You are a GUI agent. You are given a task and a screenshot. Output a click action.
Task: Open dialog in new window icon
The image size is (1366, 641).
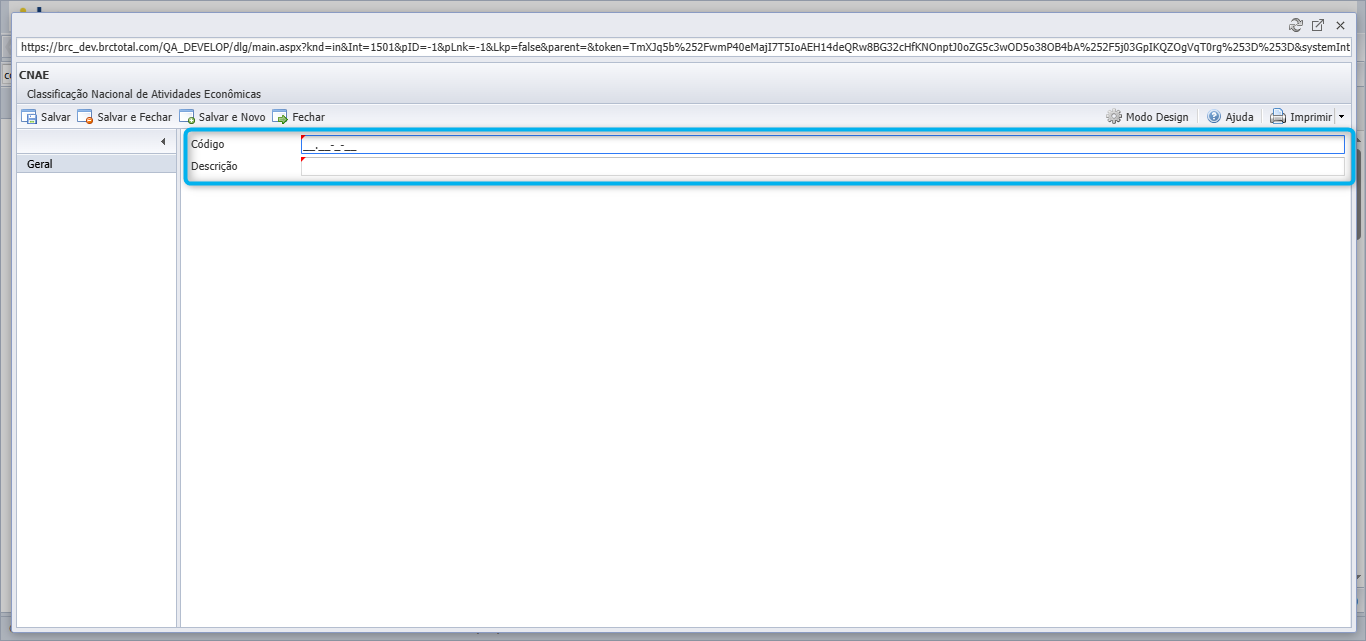[1318, 25]
